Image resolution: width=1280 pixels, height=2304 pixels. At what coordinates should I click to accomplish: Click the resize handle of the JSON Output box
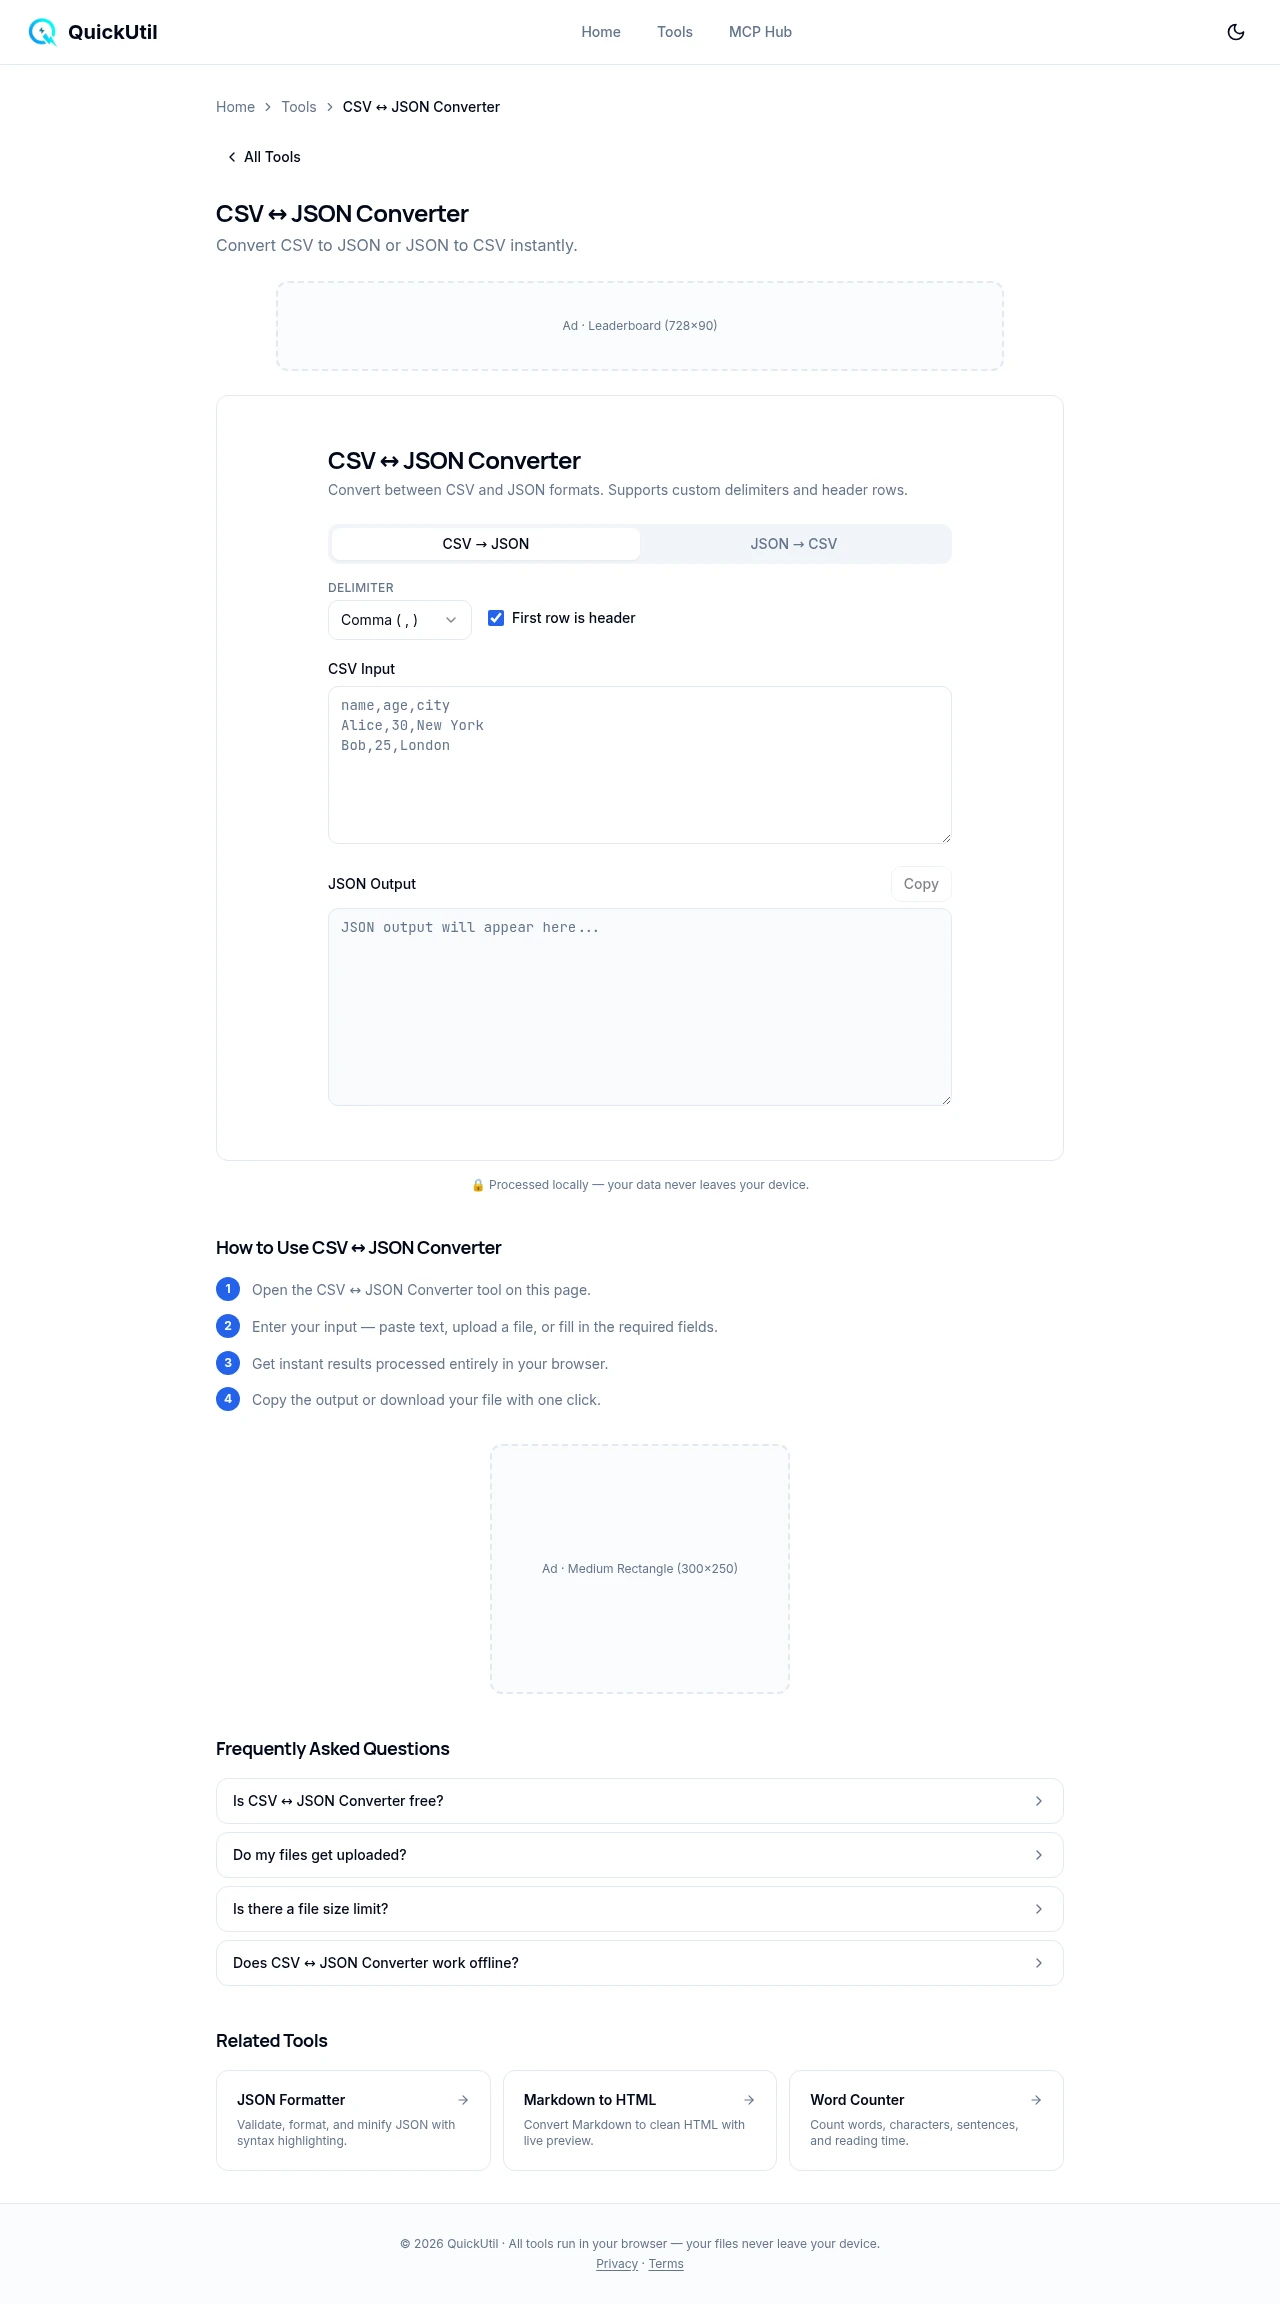coord(945,1099)
